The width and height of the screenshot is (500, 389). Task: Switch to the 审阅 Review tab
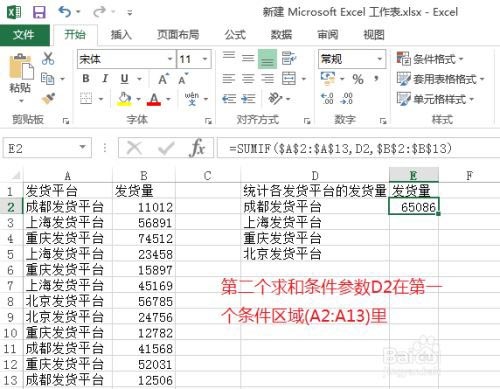click(328, 35)
